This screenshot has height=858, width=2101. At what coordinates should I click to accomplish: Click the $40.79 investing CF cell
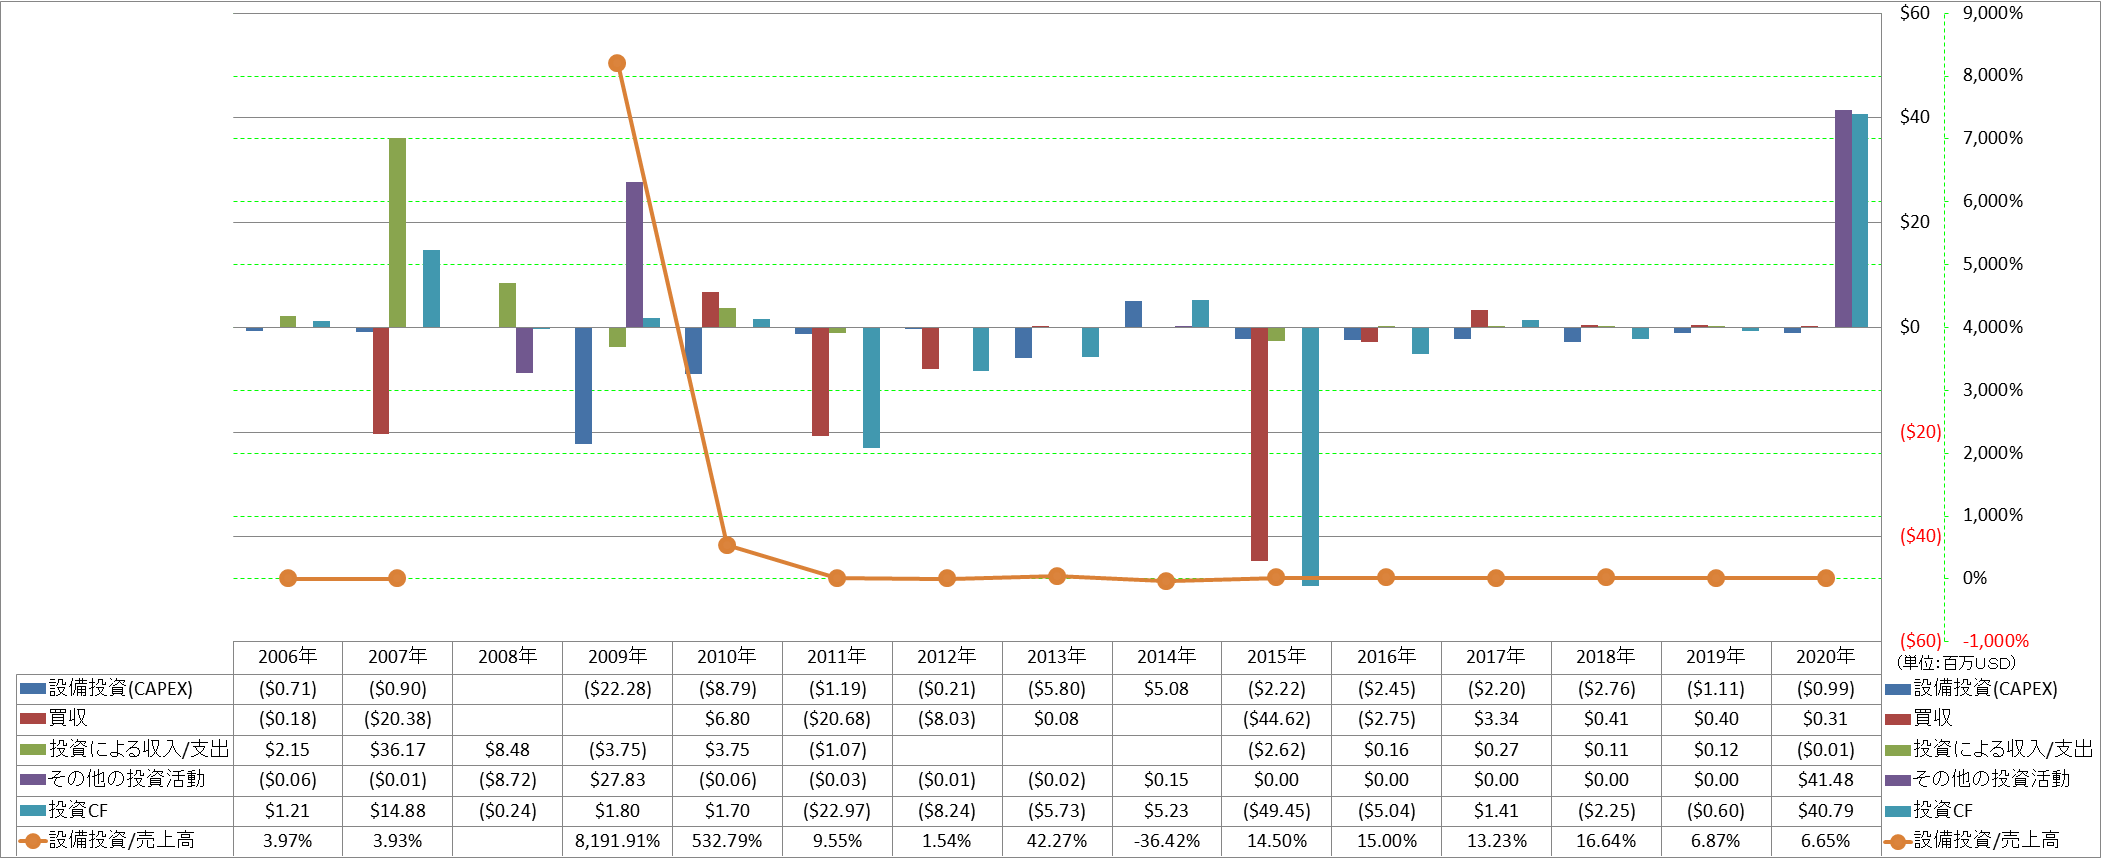1825,811
